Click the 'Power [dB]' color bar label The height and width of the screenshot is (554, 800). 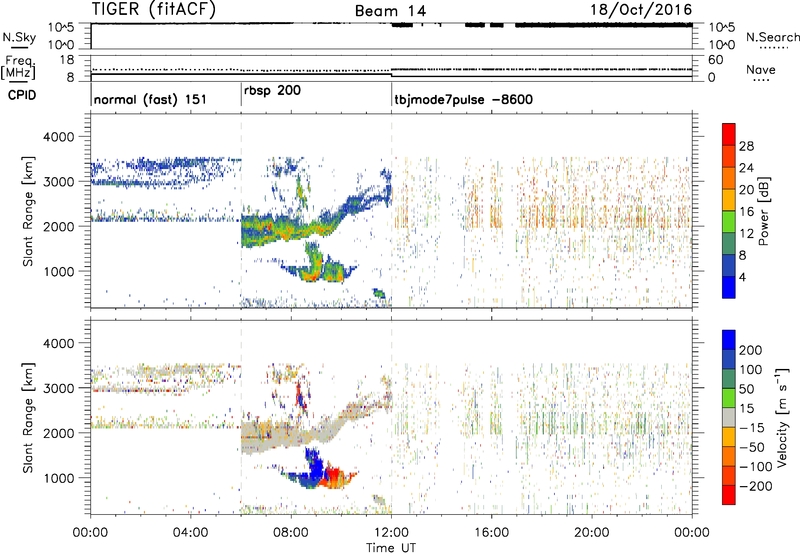(764, 211)
